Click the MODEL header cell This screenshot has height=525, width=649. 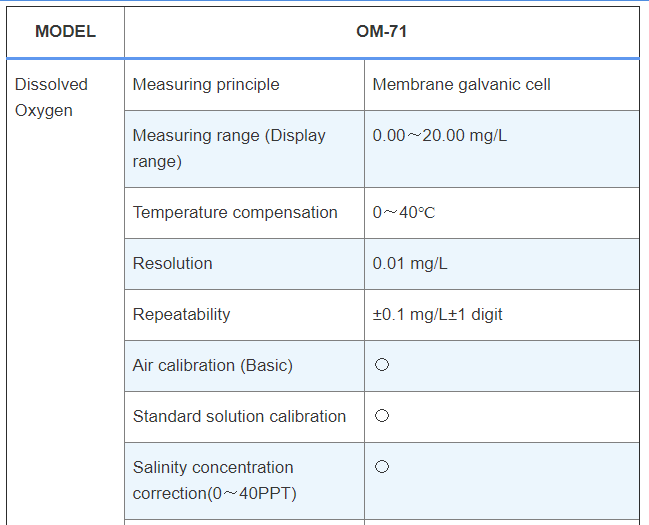tap(65, 32)
